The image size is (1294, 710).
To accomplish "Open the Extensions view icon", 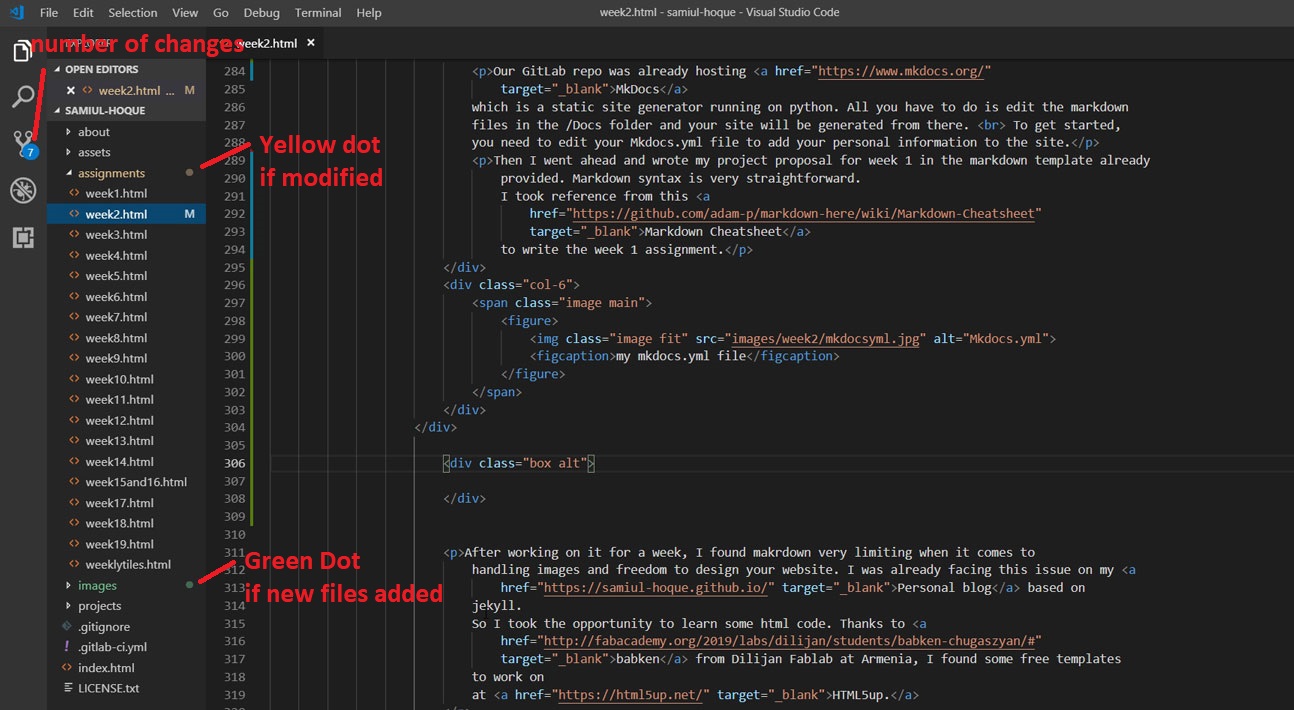I will 22,237.
